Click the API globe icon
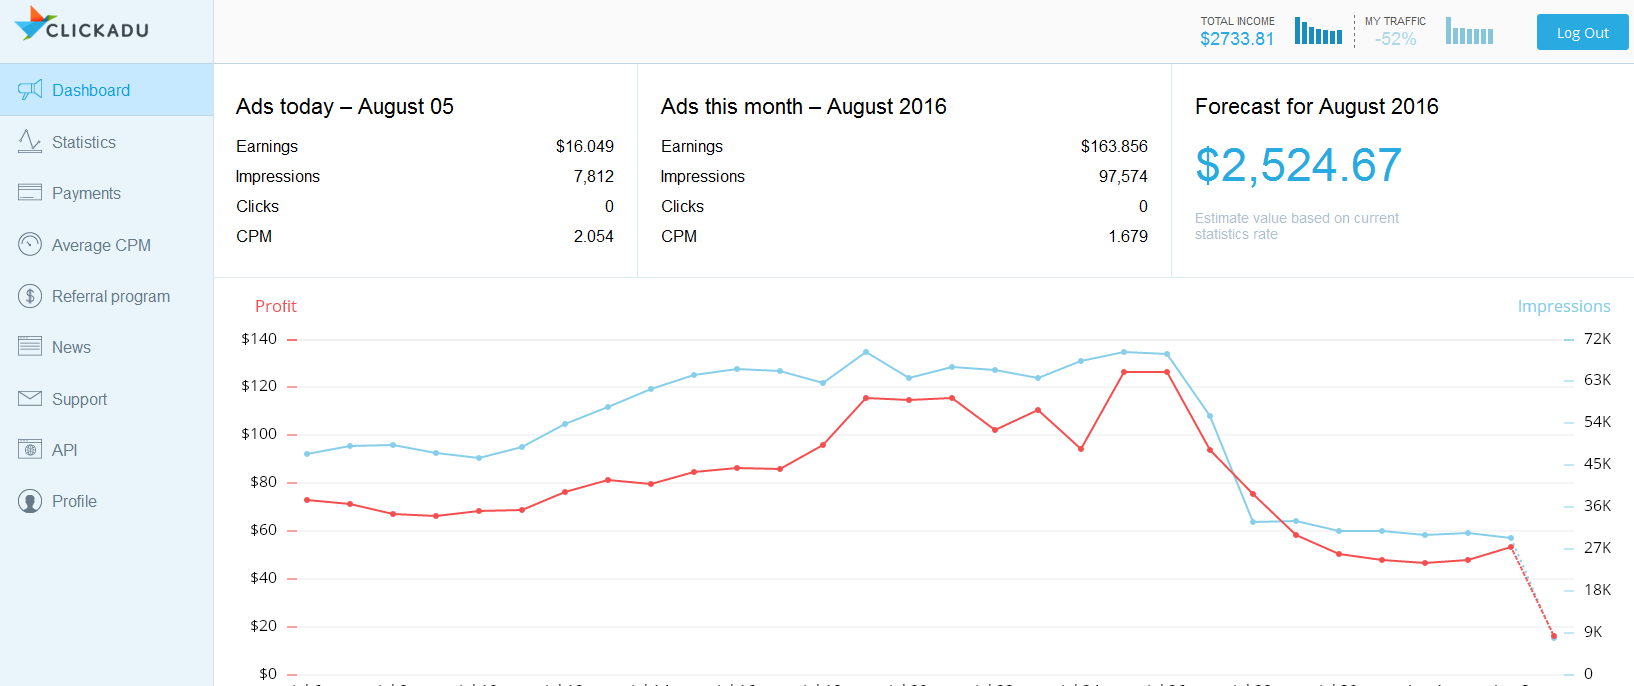The width and height of the screenshot is (1634, 686). [x=30, y=450]
